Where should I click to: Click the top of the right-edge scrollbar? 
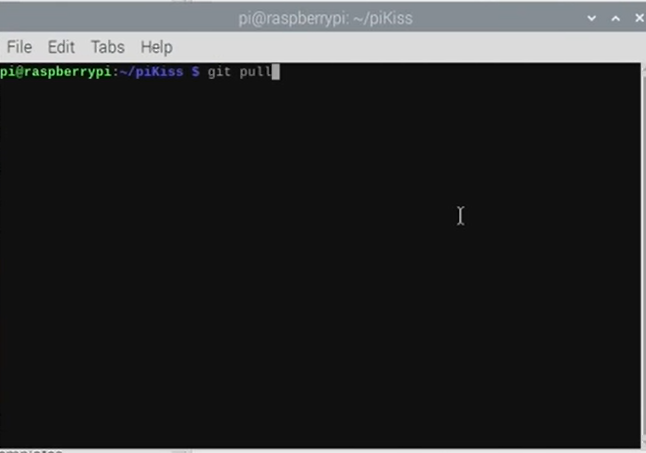[644, 70]
